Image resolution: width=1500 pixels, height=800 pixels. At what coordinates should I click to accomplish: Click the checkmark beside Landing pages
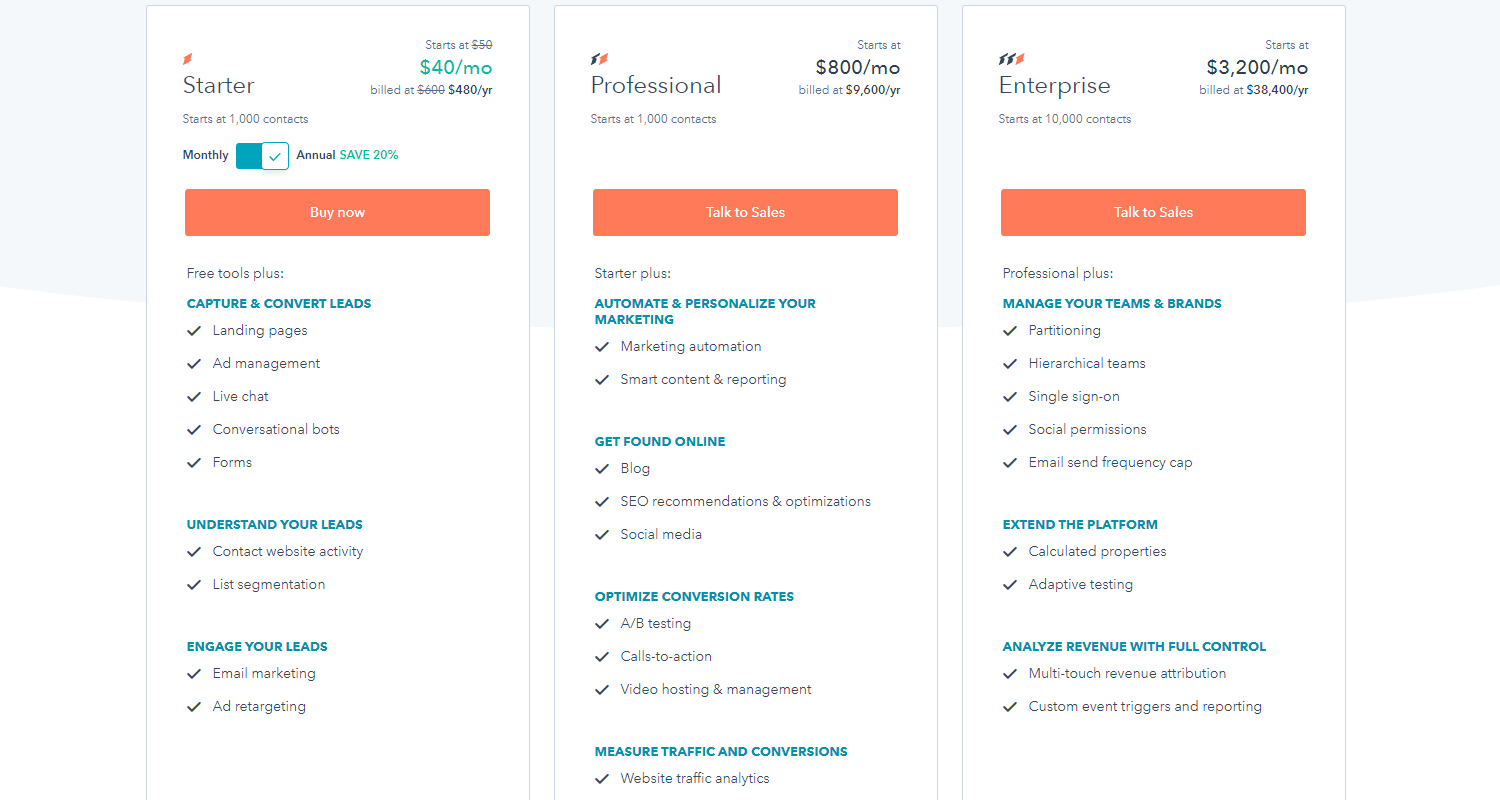(194, 331)
